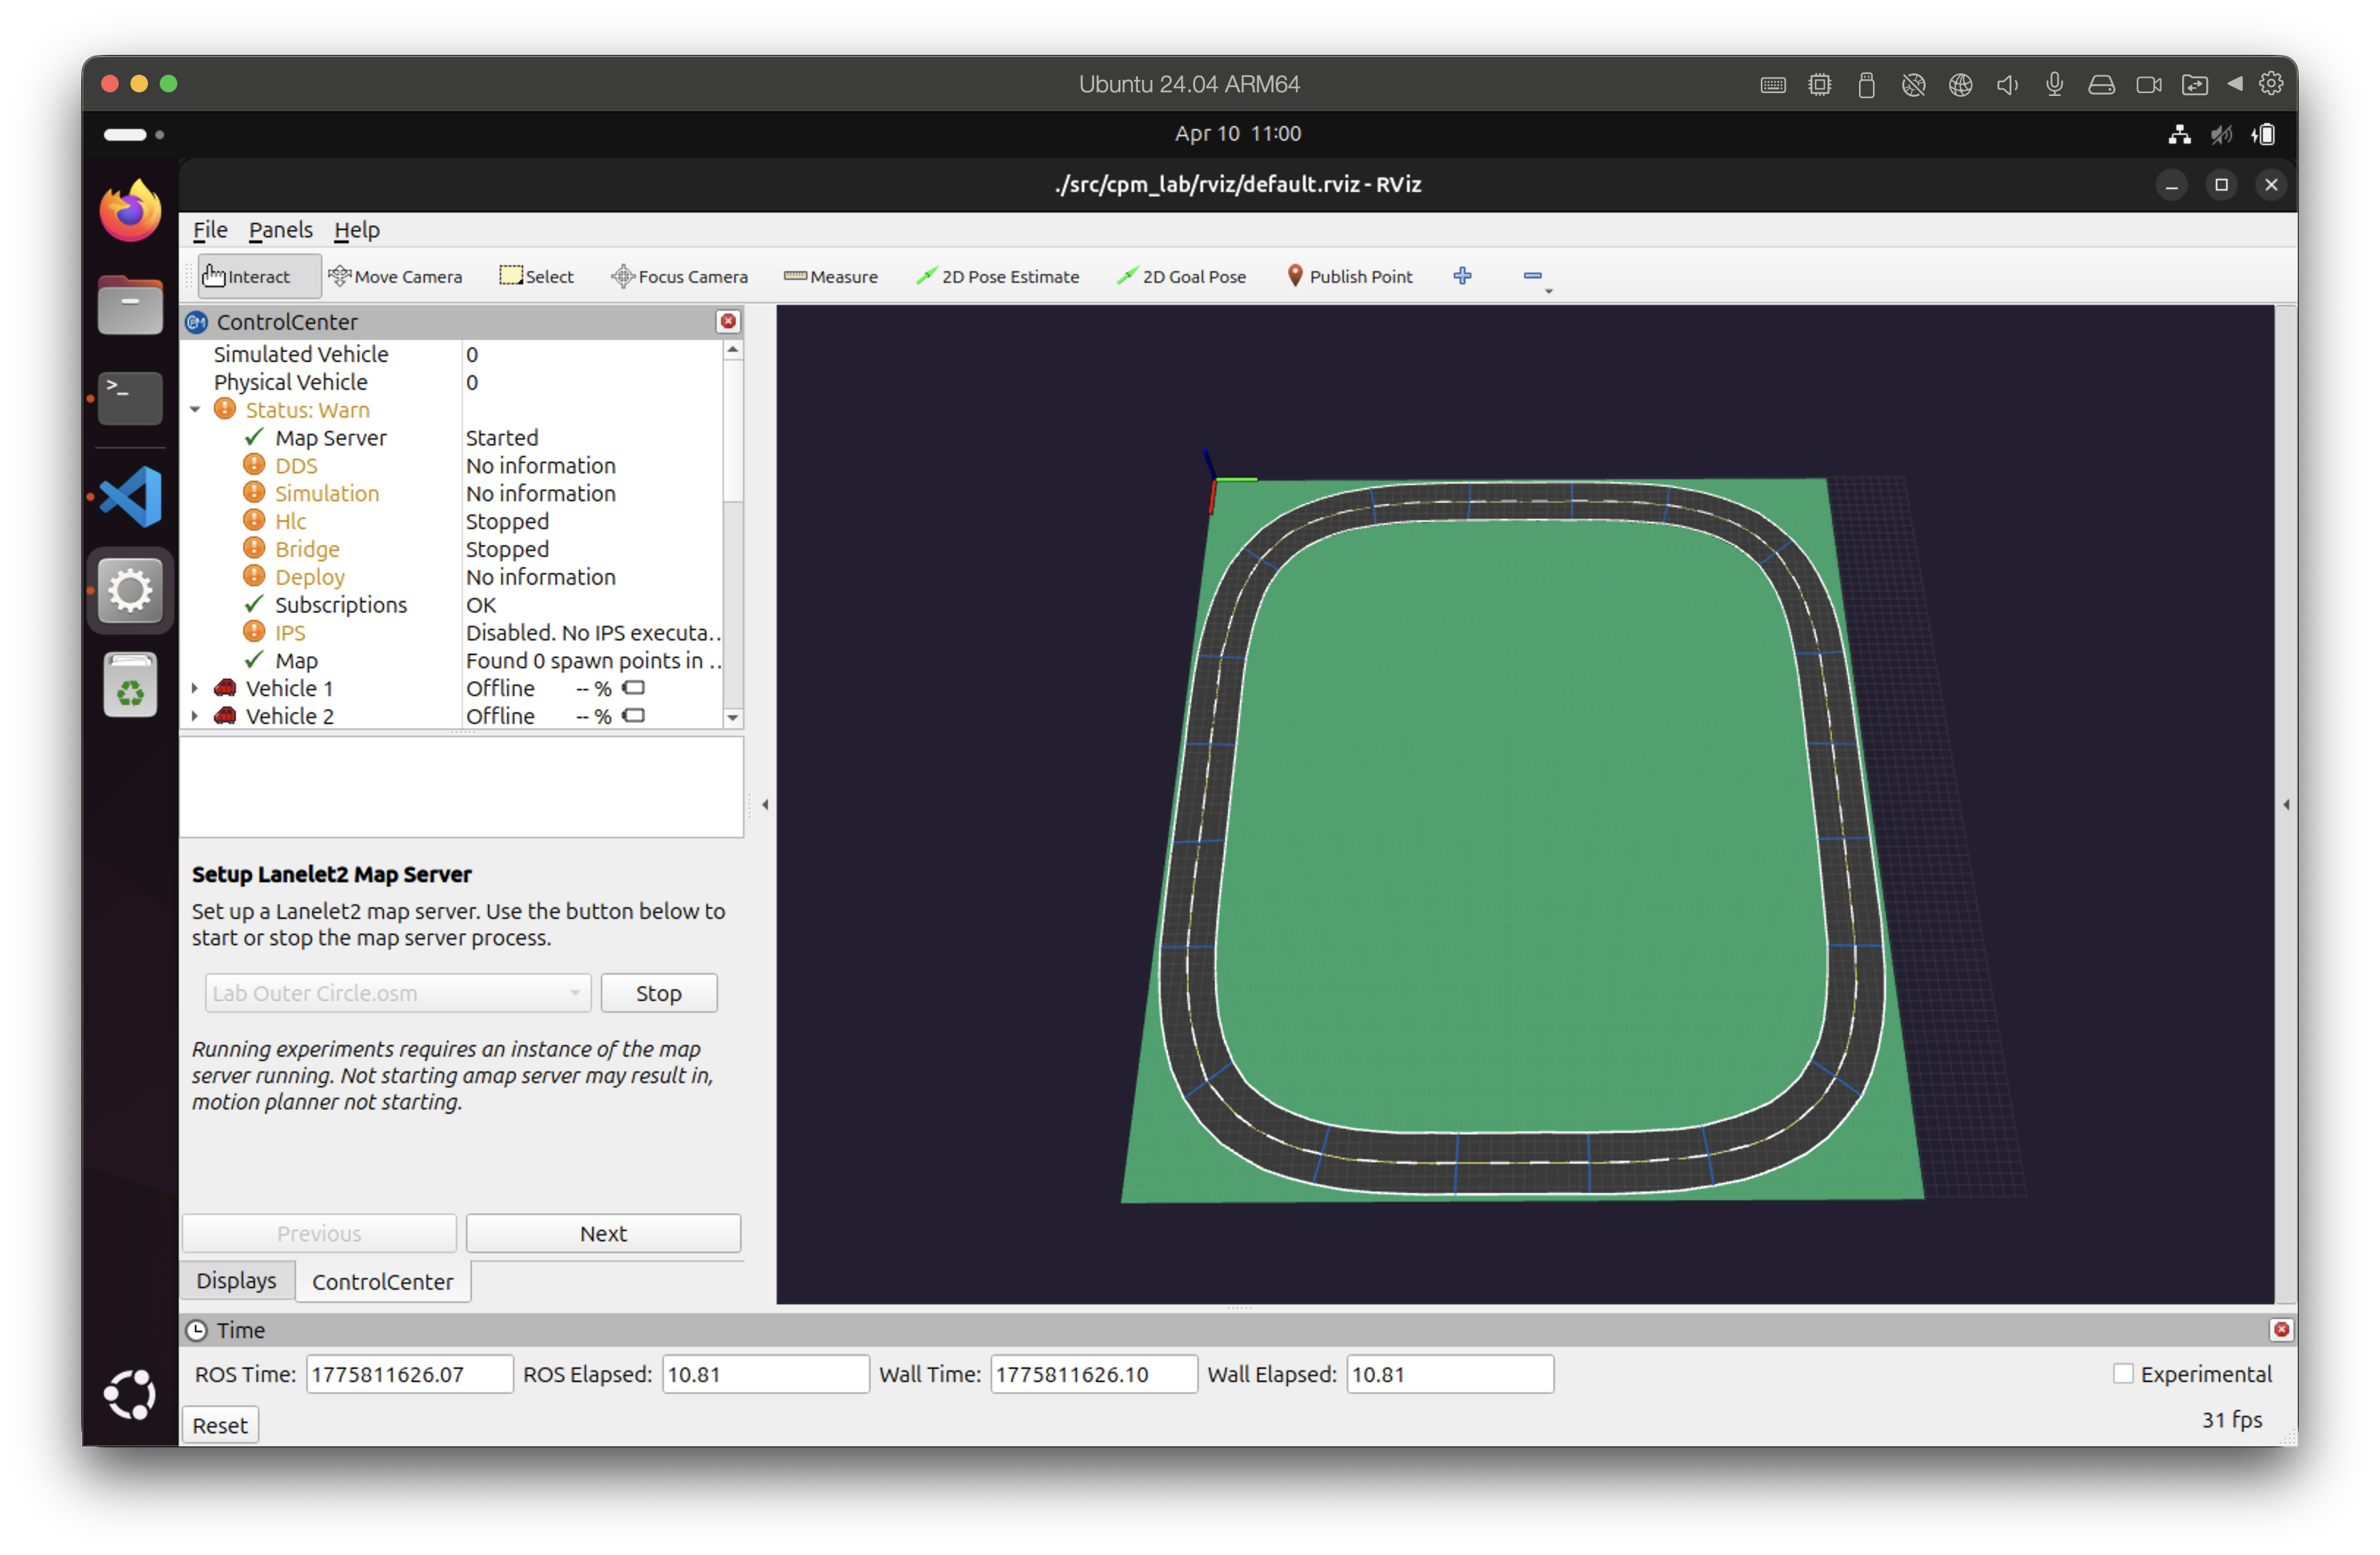
Task: Open Firefox from the dock
Action: [130, 211]
